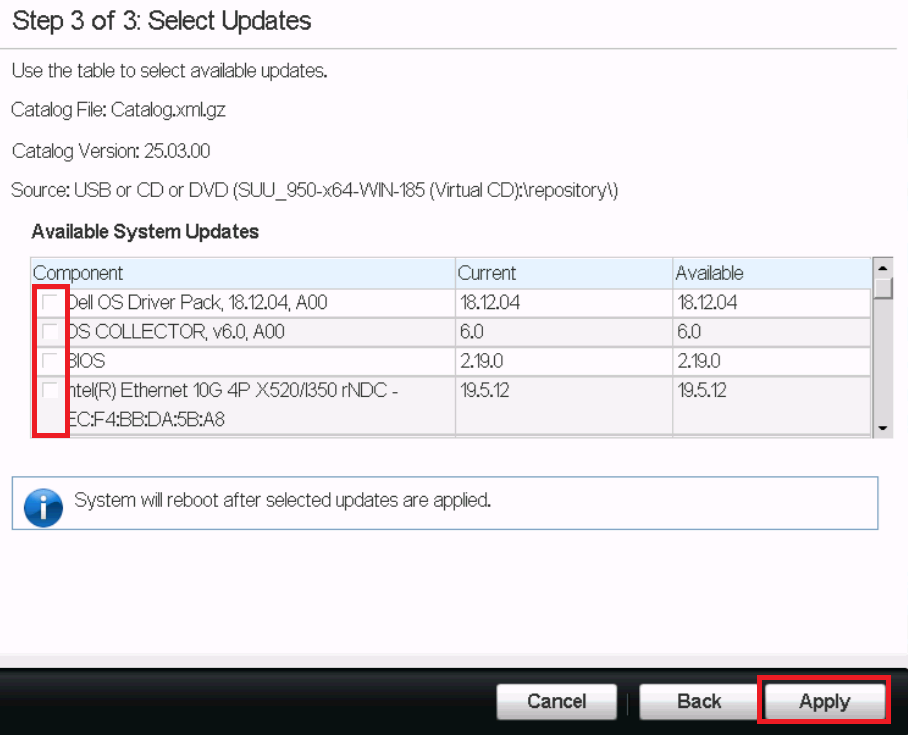Click the system reboot notice text
The height and width of the screenshot is (735, 908).
click(283, 500)
